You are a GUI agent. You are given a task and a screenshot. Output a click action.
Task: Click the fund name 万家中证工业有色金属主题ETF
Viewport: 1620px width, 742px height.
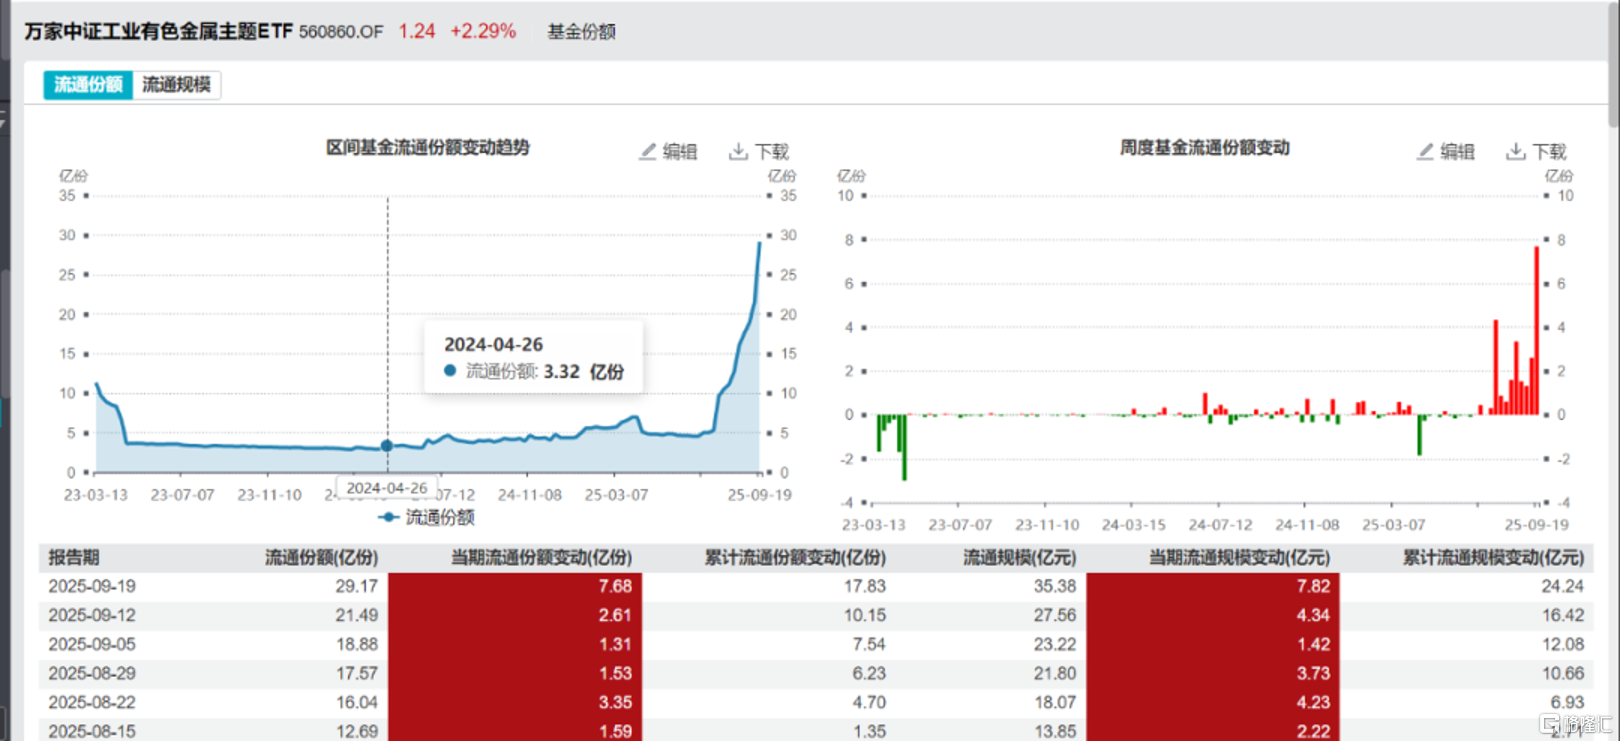(159, 32)
